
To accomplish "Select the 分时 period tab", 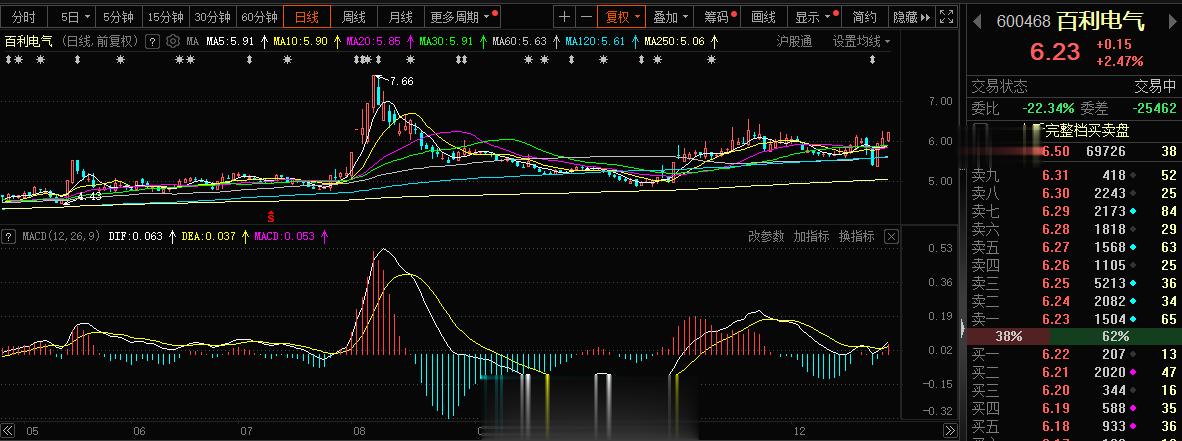I will pyautogui.click(x=23, y=17).
